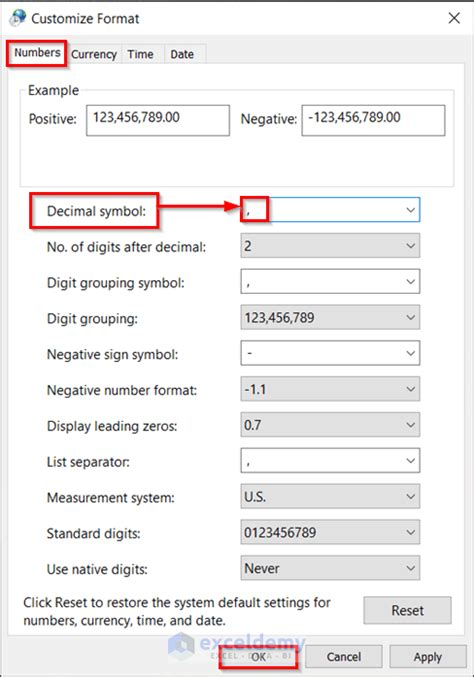Expand the Measurement system dropdown

(330, 496)
